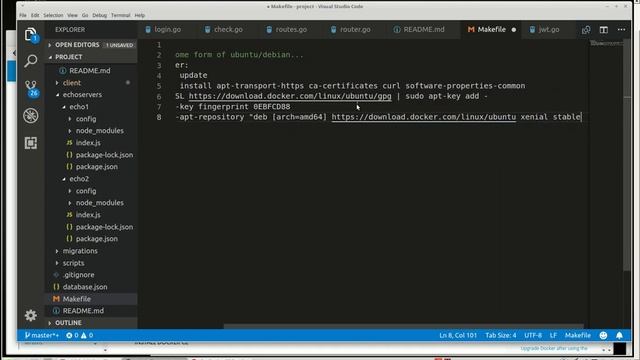
Task: Change the LF end-of-line sequence
Action: 553,336
